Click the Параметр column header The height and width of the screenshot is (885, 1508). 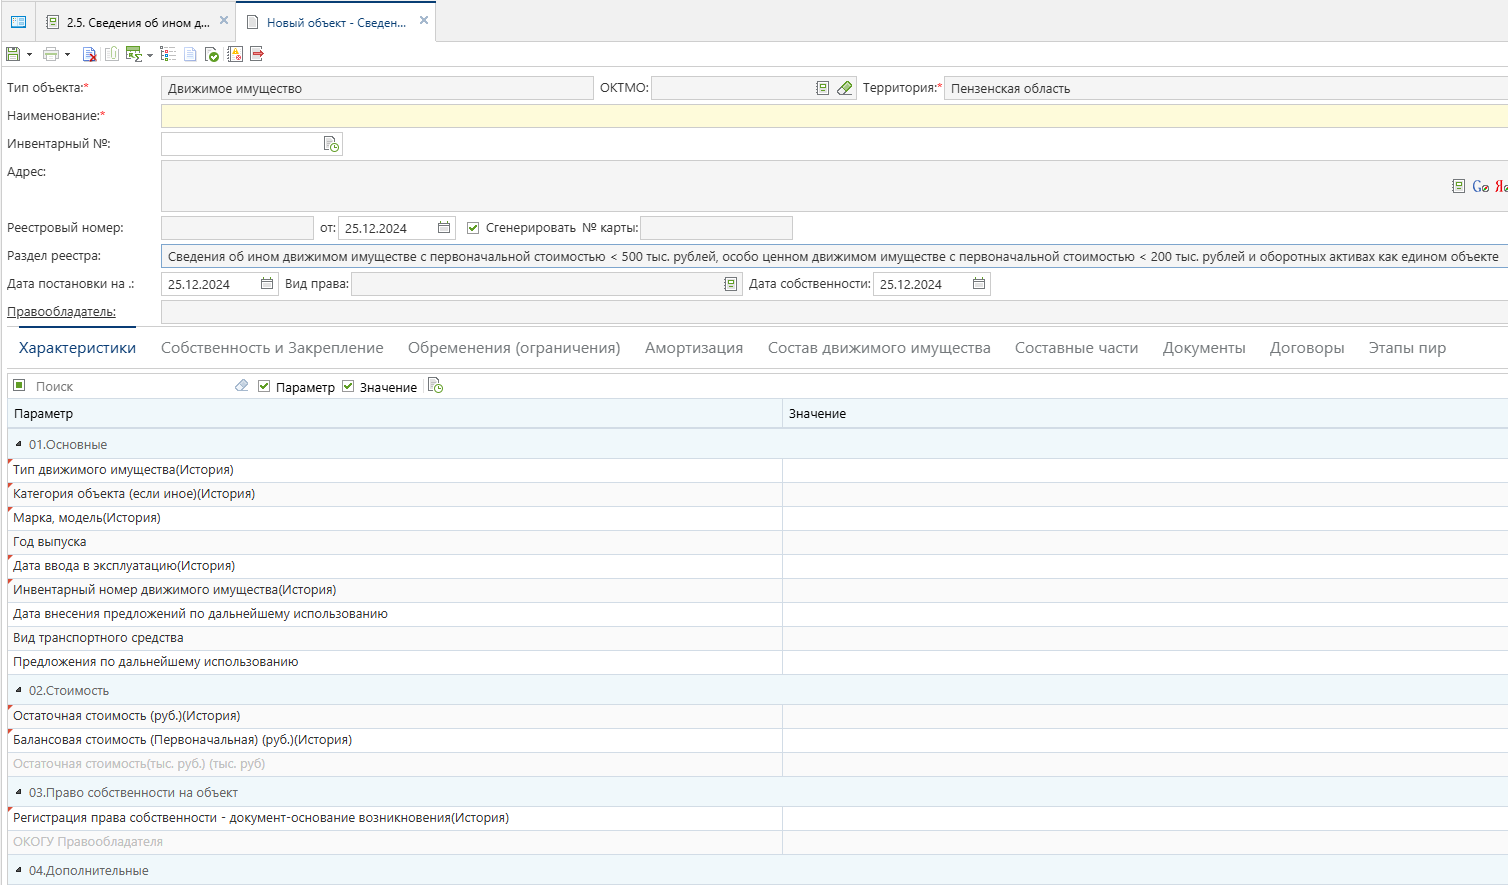pyautogui.click(x=395, y=414)
